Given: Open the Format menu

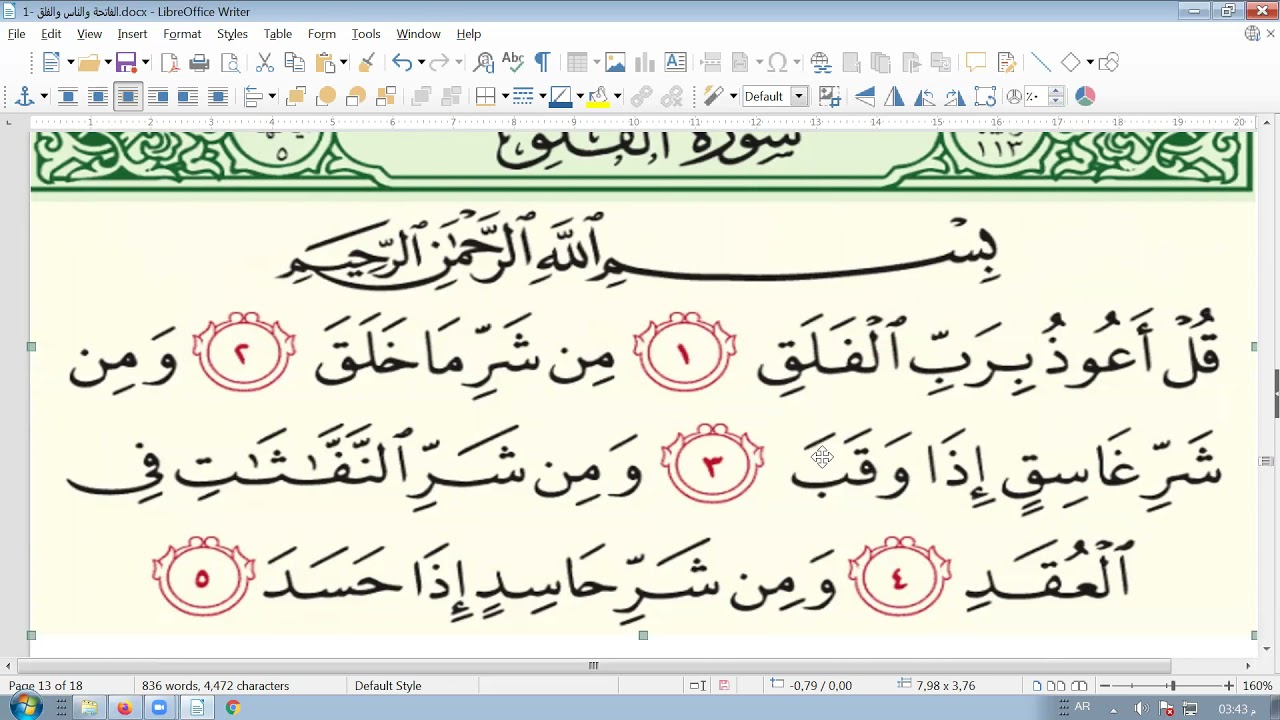Looking at the screenshot, I should pyautogui.click(x=182, y=34).
